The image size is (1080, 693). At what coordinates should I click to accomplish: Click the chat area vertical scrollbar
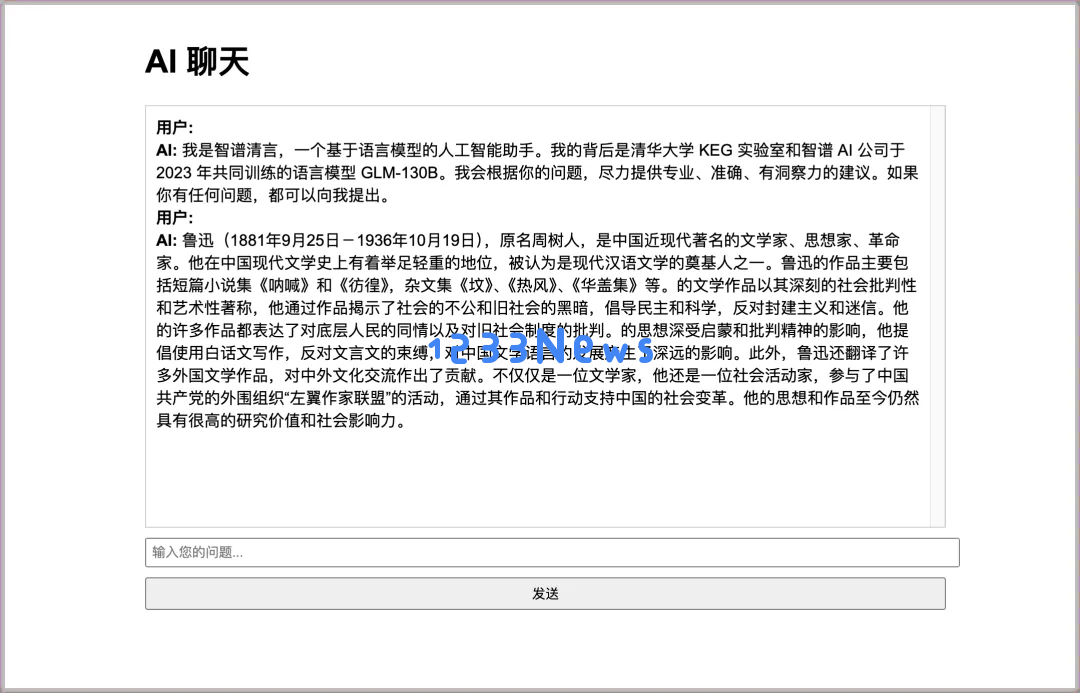[x=937, y=316]
